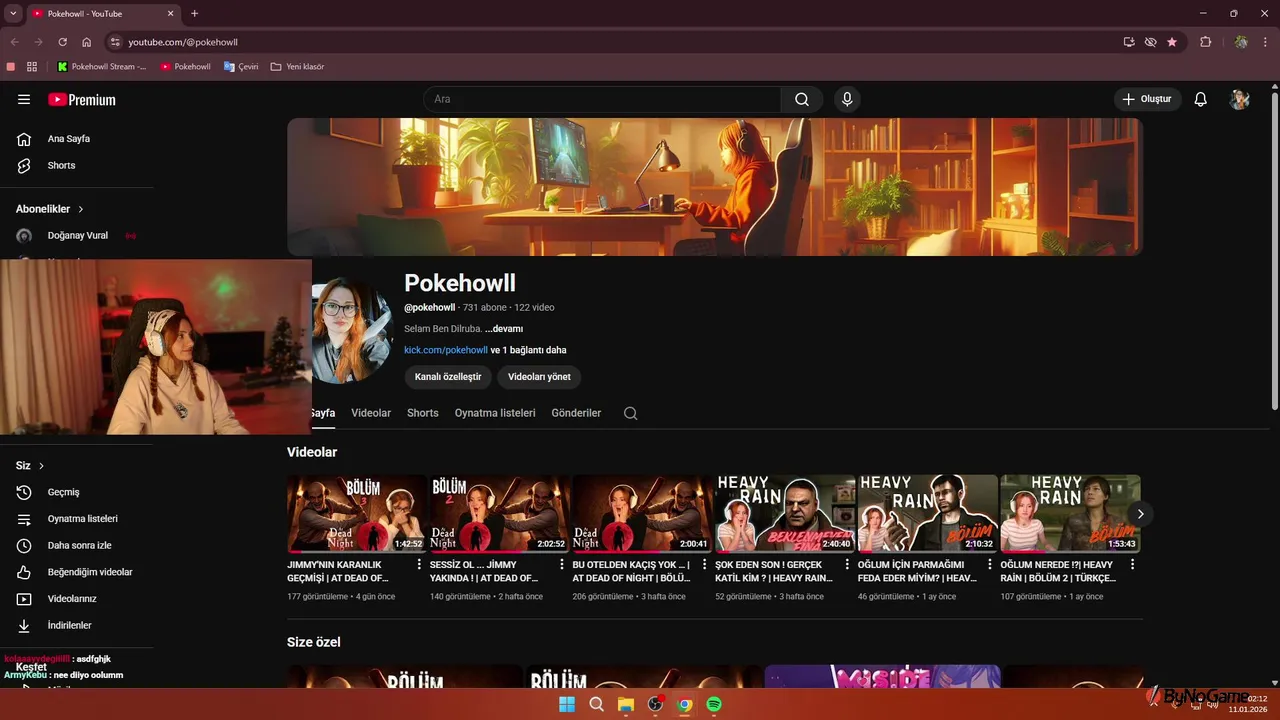This screenshot has height=720, width=1280.
Task: Click the search magnifier button
Action: (802, 99)
